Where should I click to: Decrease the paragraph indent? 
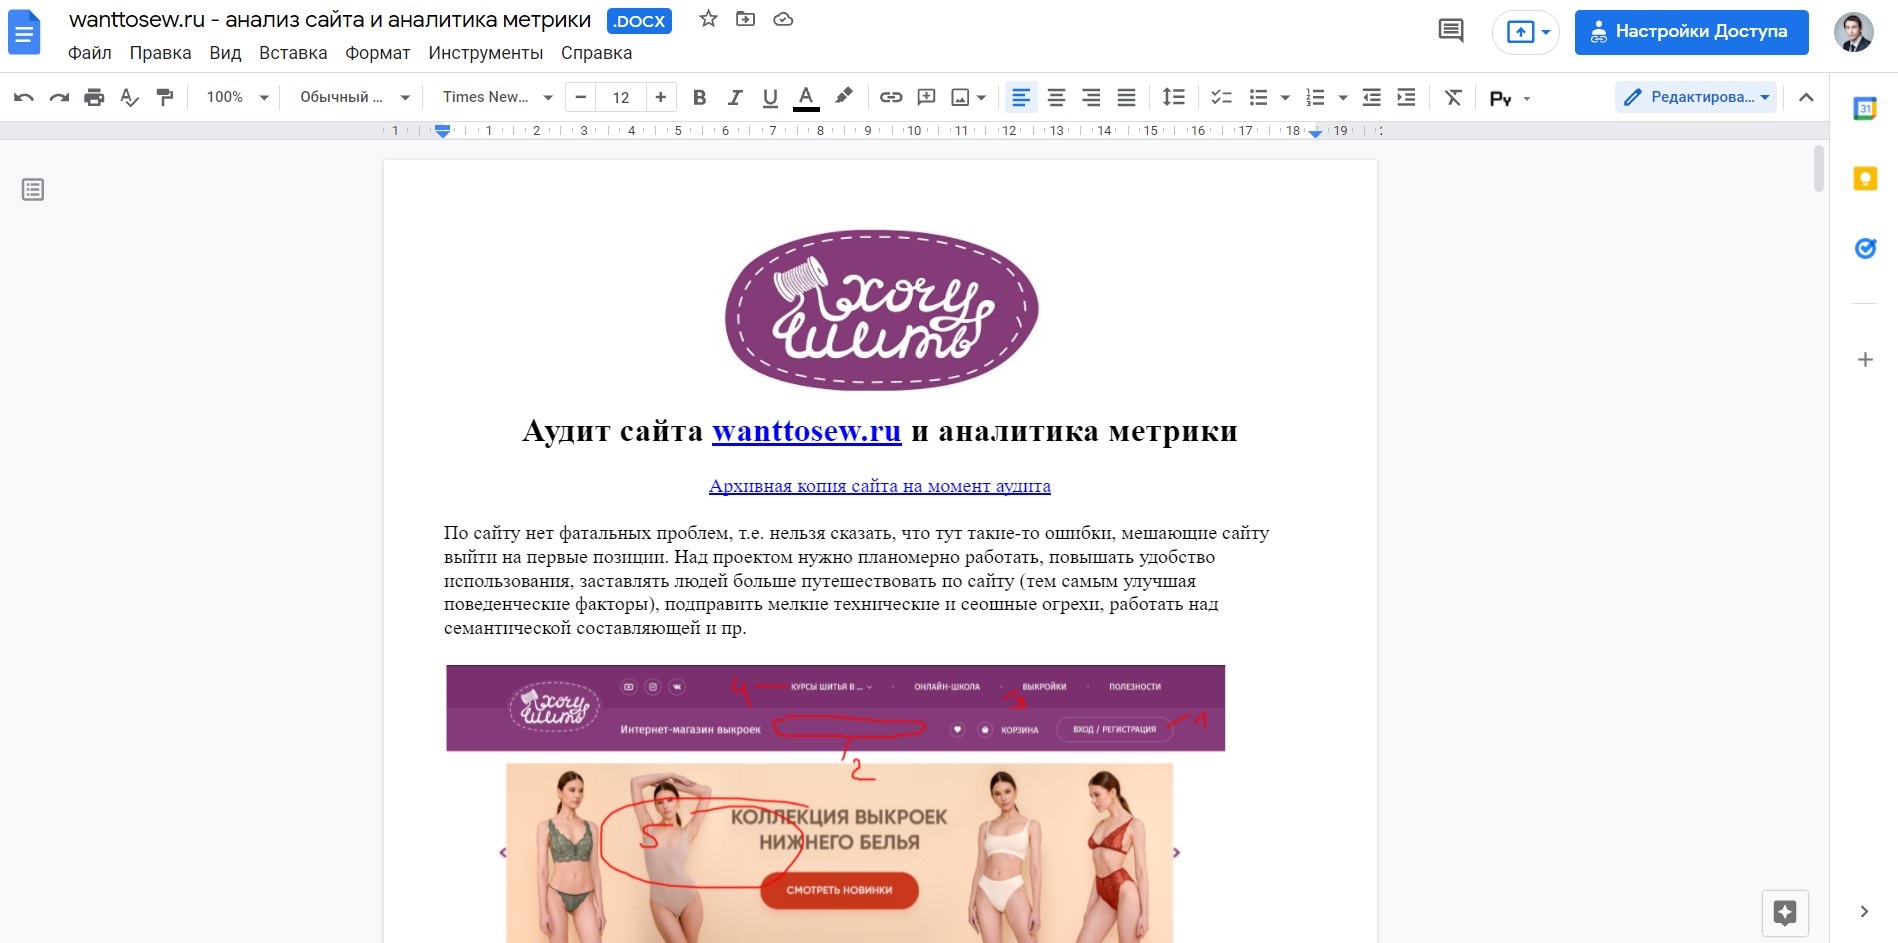click(1371, 97)
